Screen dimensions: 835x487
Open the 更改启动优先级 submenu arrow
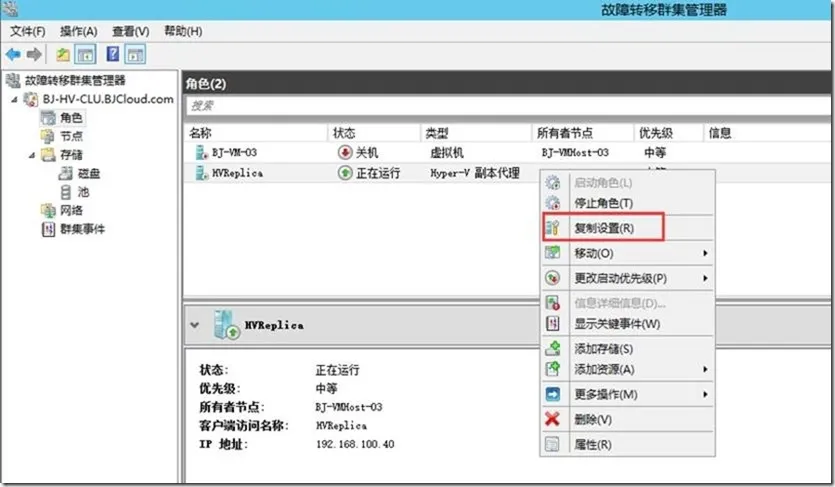click(705, 278)
